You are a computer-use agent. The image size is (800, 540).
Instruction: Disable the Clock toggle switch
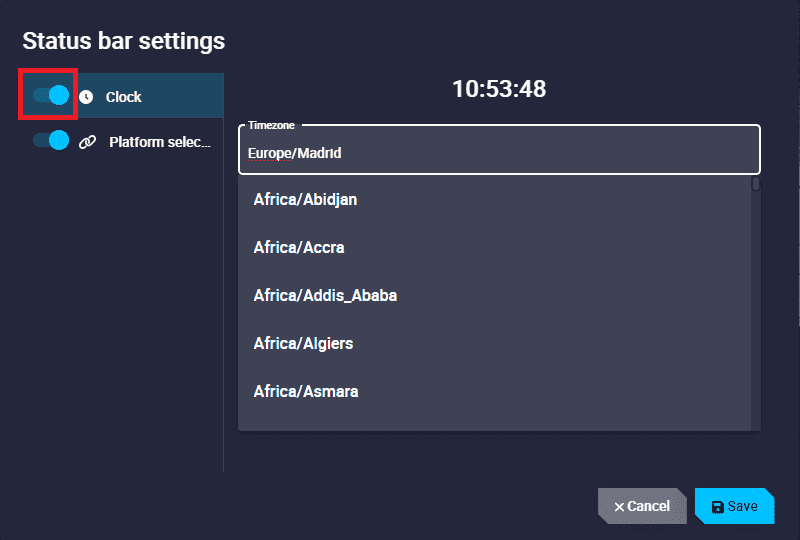click(x=50, y=96)
